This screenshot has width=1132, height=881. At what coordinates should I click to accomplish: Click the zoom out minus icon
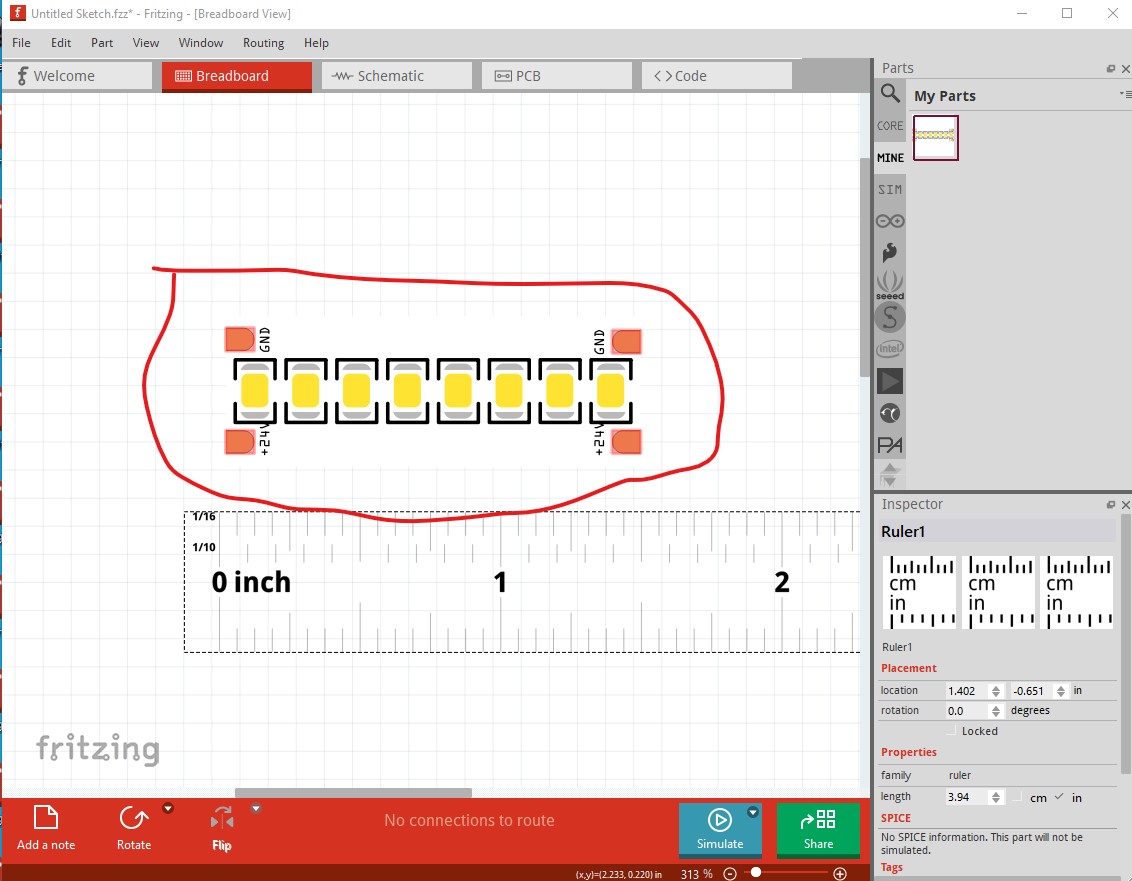[730, 874]
